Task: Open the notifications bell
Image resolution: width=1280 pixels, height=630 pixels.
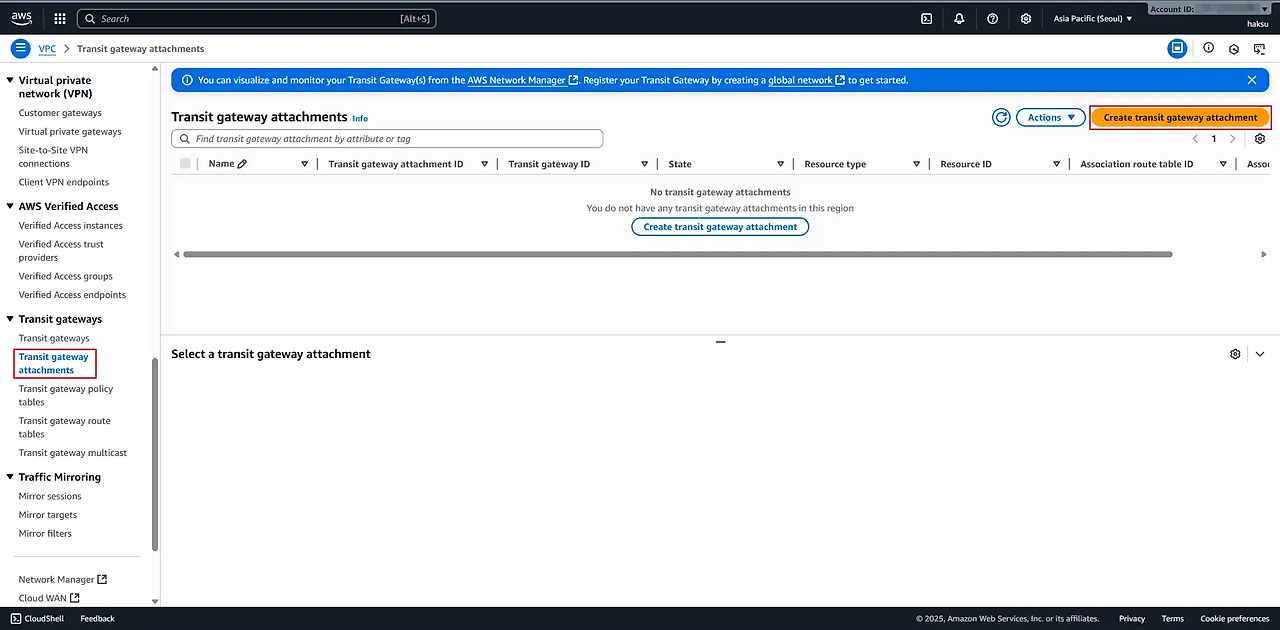Action: point(959,18)
